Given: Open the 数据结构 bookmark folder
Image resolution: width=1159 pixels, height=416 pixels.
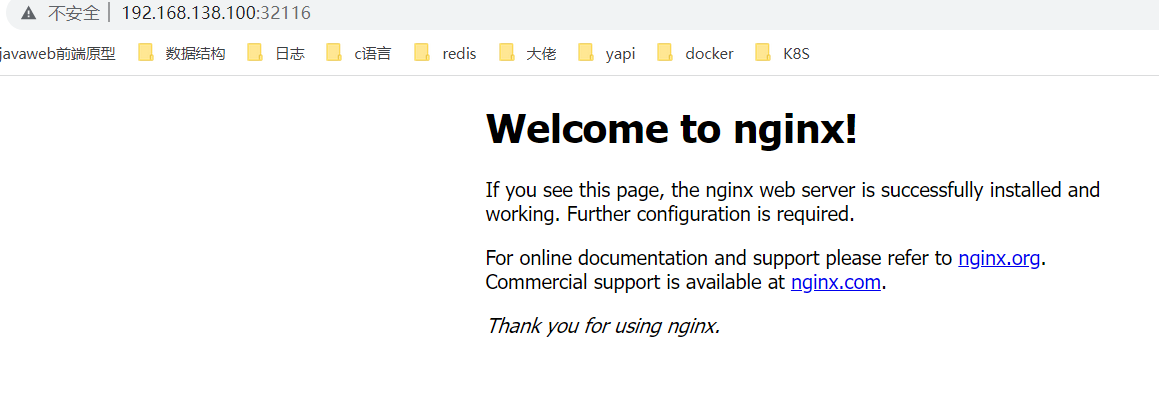Looking at the screenshot, I should (x=182, y=53).
